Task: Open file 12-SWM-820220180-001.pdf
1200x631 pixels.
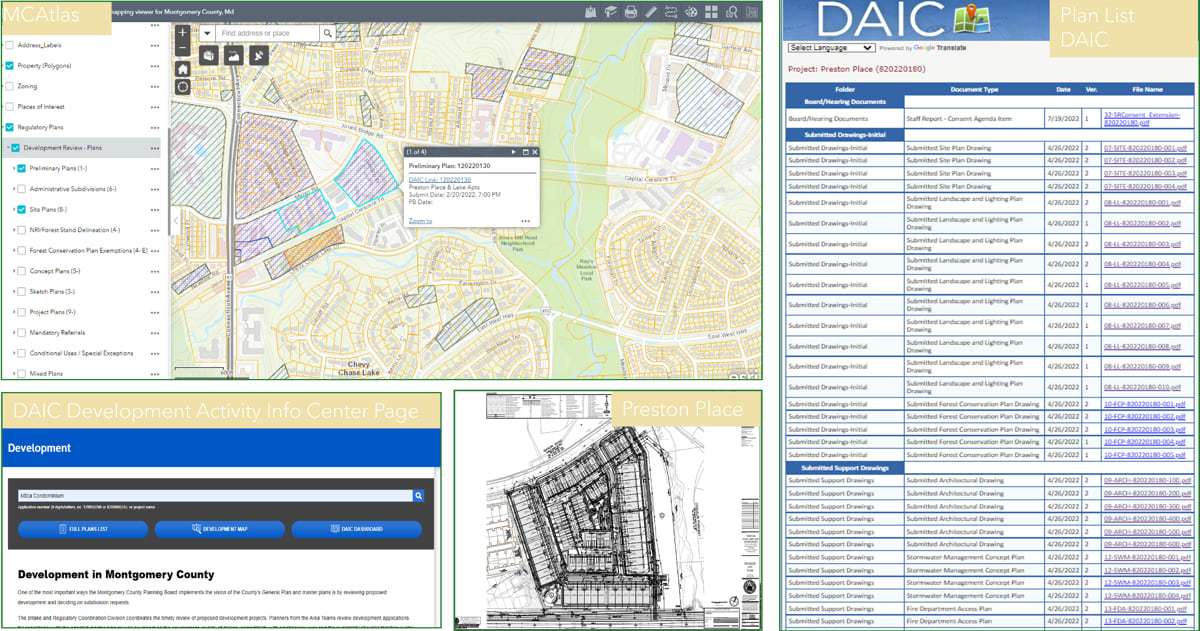Action: click(1145, 557)
